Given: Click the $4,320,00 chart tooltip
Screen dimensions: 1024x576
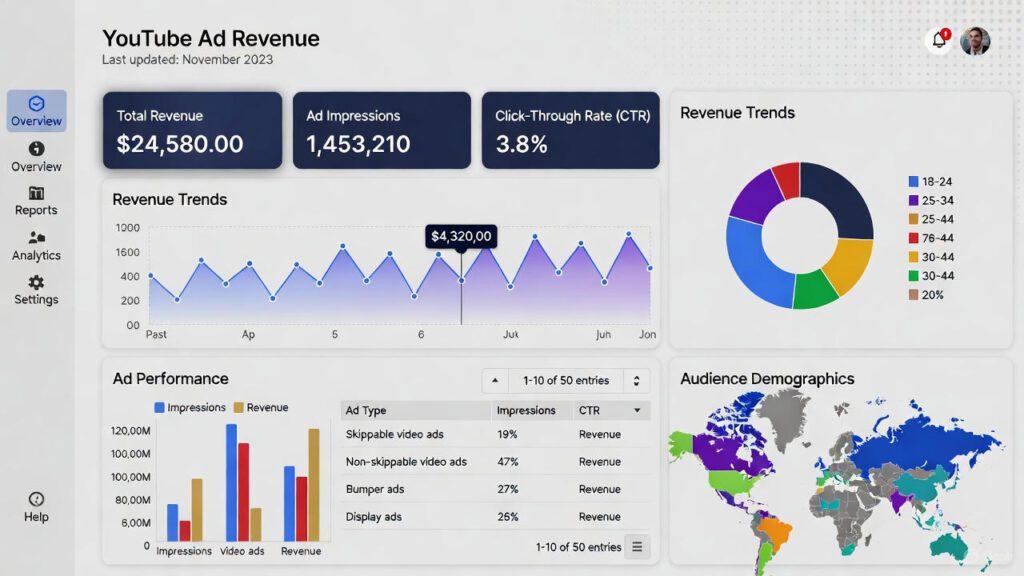Looking at the screenshot, I should click(461, 236).
